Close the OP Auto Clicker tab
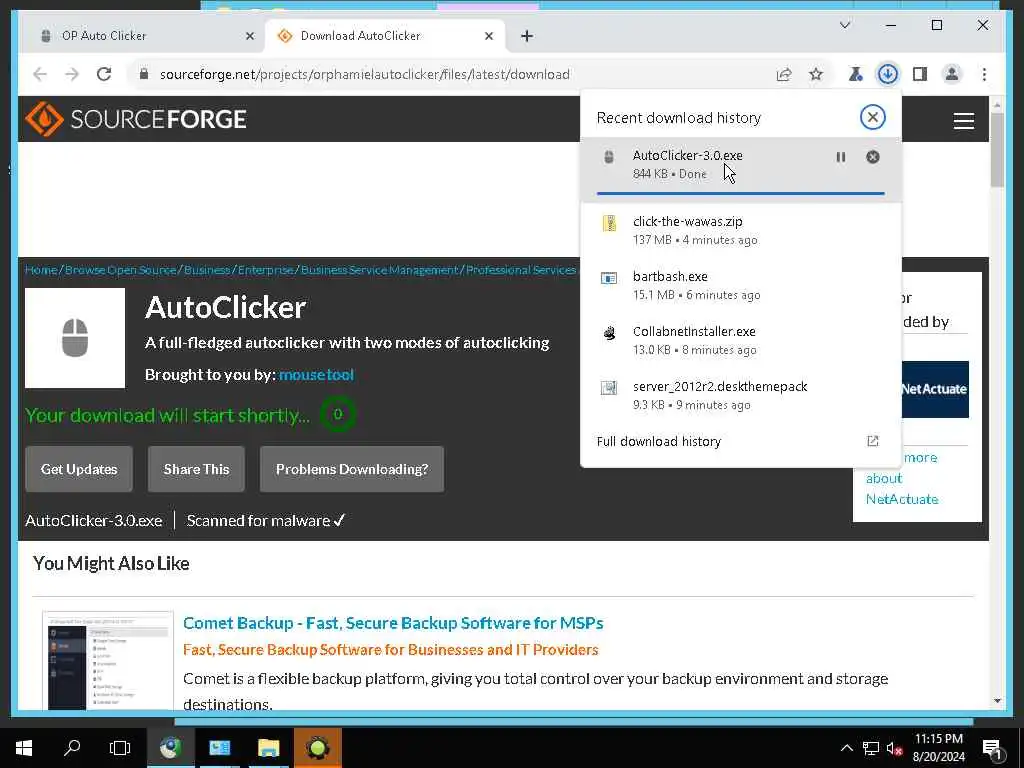Image resolution: width=1024 pixels, height=768 pixels. (249, 36)
